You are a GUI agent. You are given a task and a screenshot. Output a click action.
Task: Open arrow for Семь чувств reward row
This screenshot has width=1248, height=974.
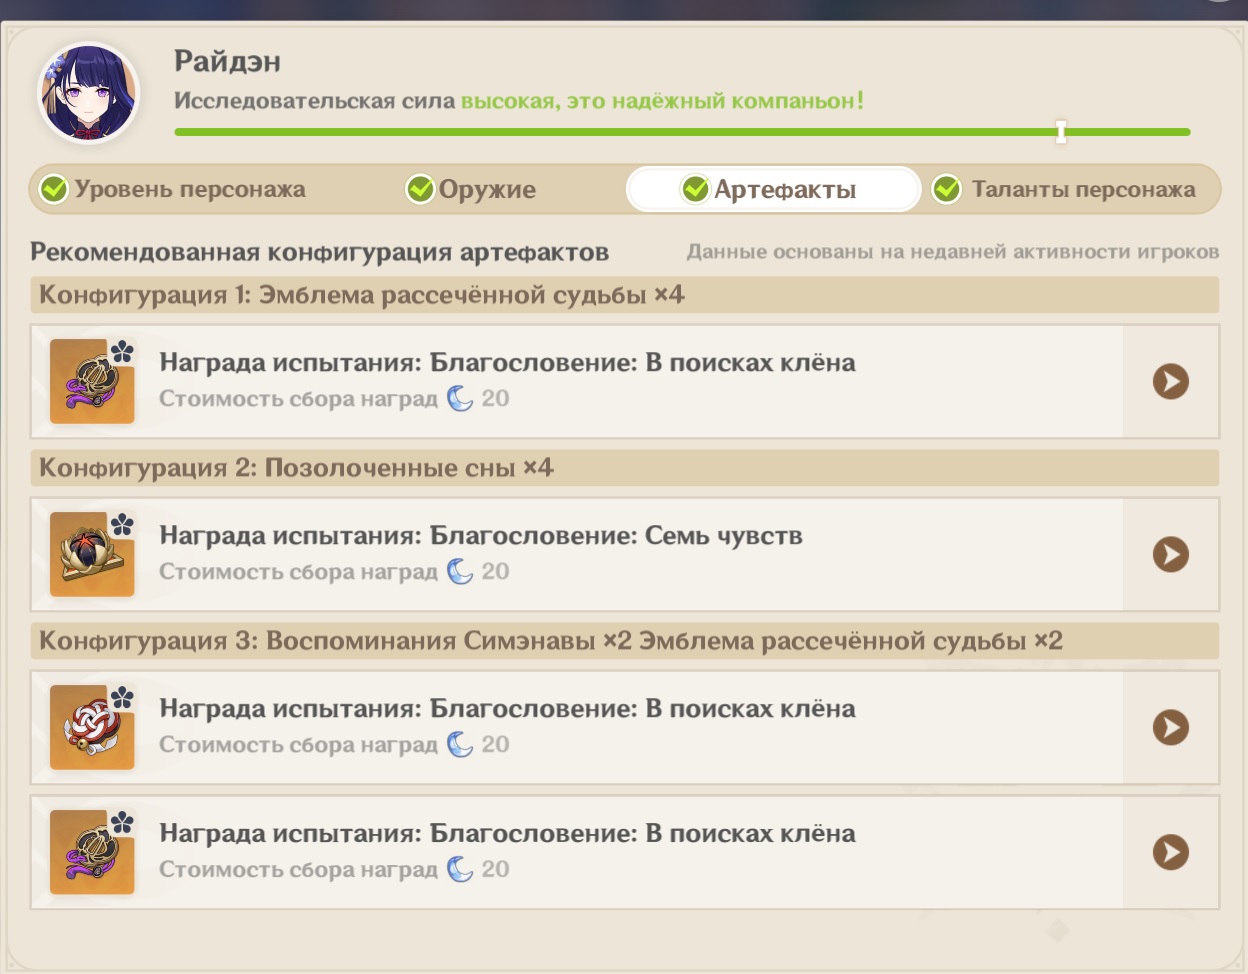(x=1171, y=554)
